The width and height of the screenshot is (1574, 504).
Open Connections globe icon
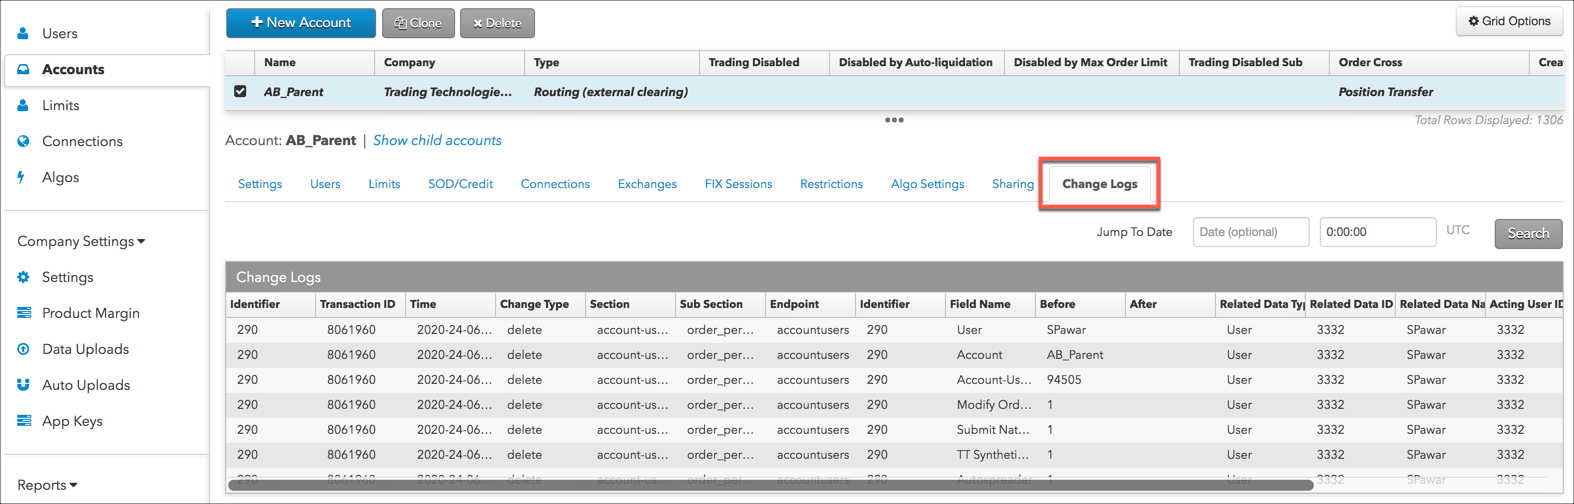[x=23, y=141]
